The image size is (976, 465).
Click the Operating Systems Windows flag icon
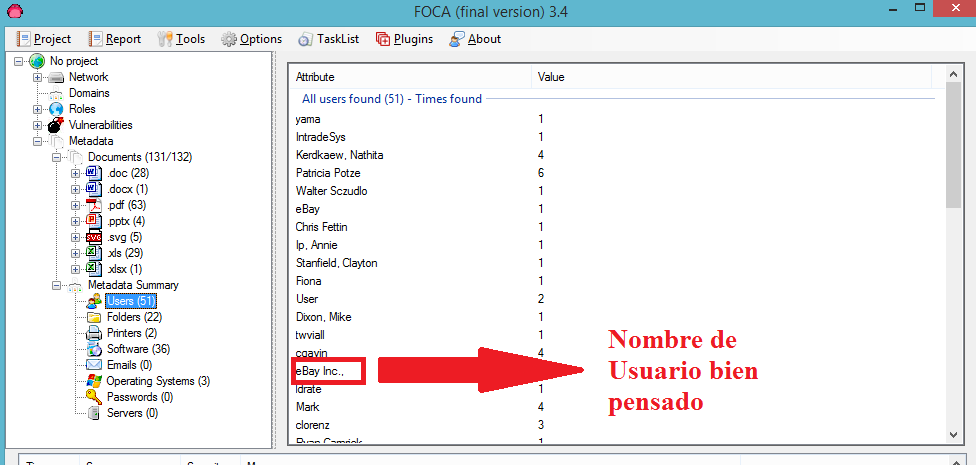click(x=94, y=381)
